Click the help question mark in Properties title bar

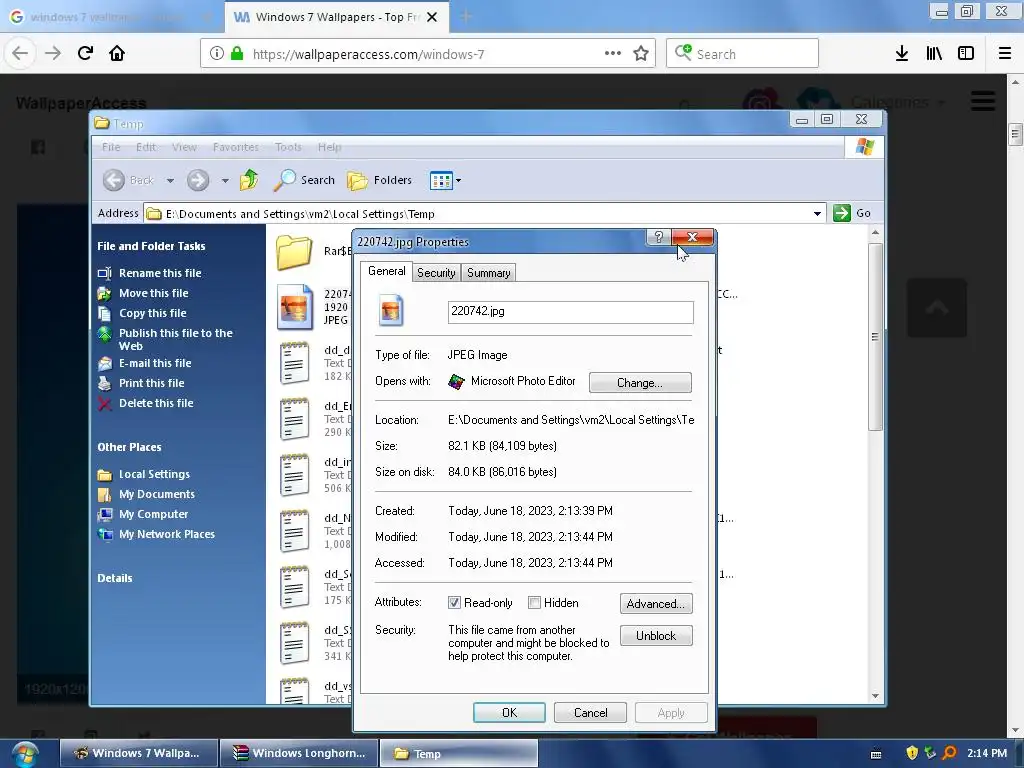coord(659,237)
